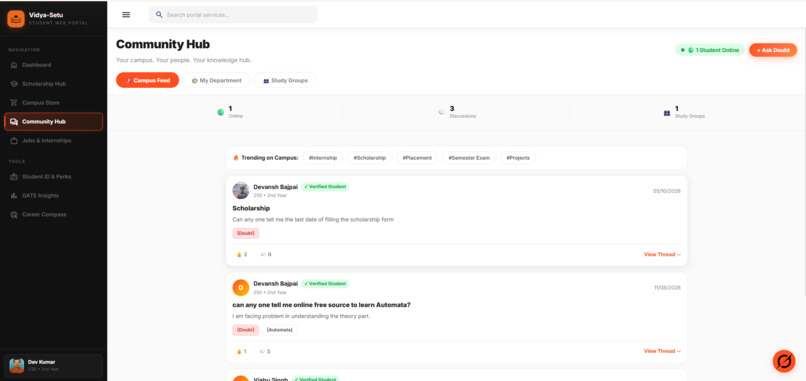Select the #Projects trending tag
Image resolution: width=806 pixels, height=381 pixels.
pos(518,158)
